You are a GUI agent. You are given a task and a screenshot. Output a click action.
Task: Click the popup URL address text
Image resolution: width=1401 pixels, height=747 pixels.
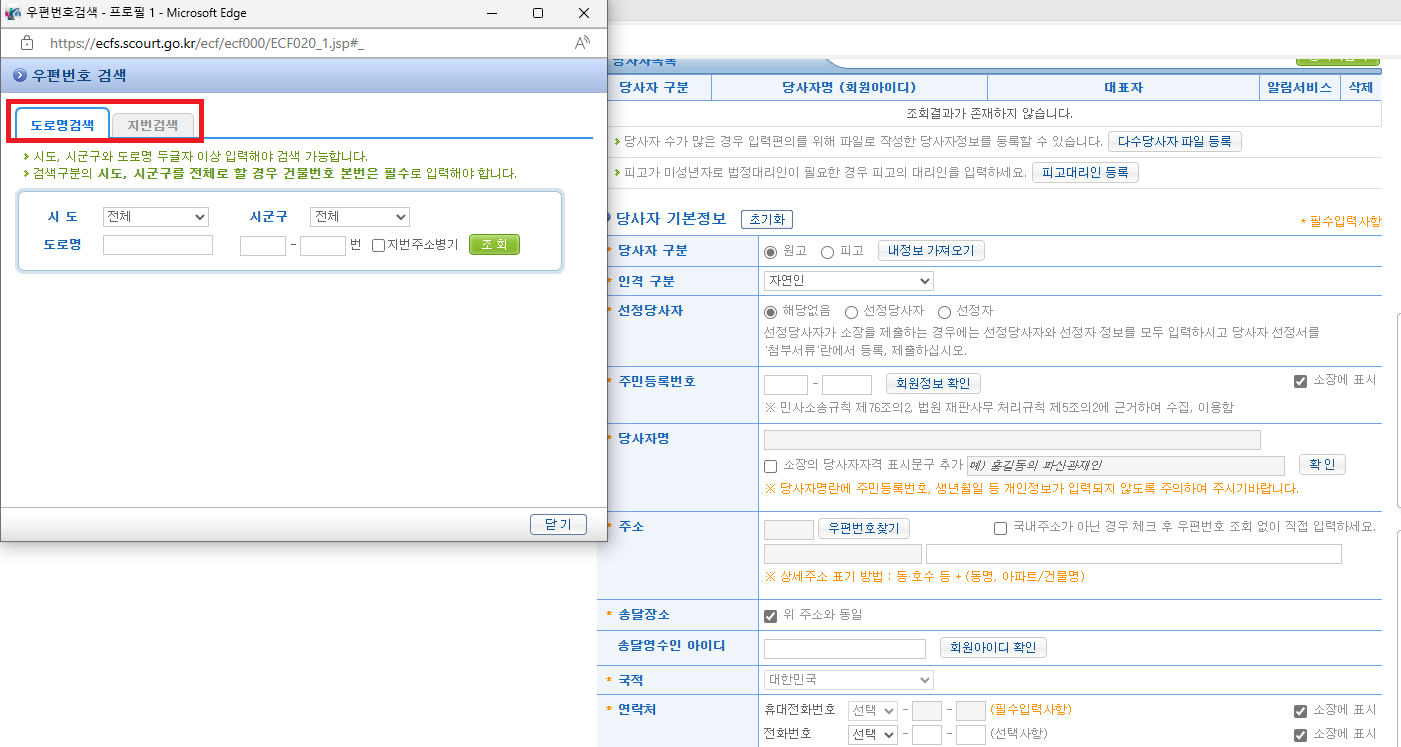tap(207, 44)
